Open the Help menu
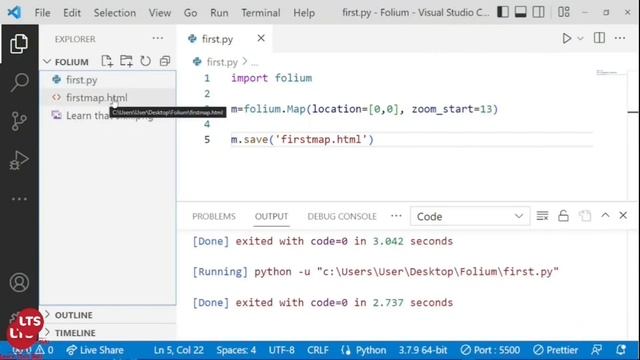 (x=304, y=13)
